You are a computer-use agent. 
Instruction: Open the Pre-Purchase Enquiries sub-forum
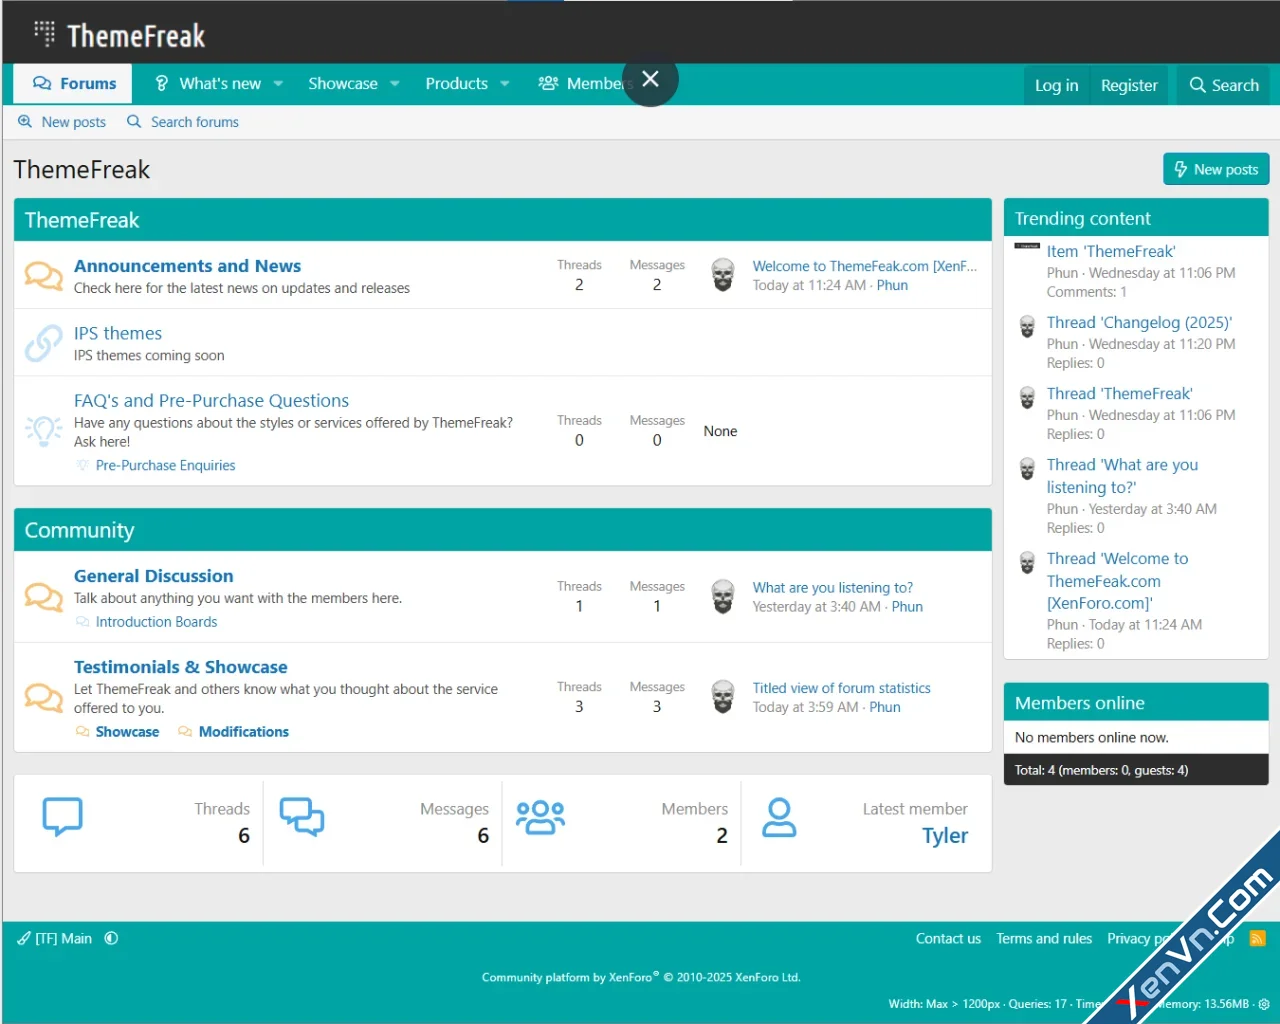(165, 465)
